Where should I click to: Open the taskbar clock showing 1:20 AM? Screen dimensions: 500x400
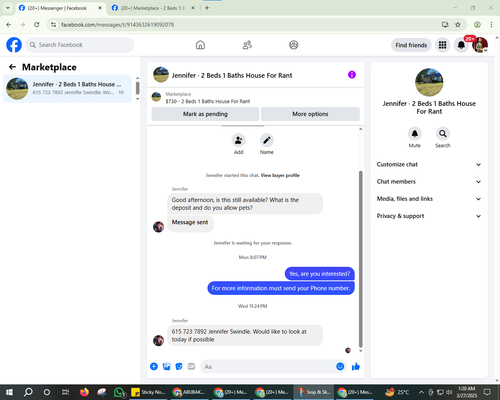[467, 392]
